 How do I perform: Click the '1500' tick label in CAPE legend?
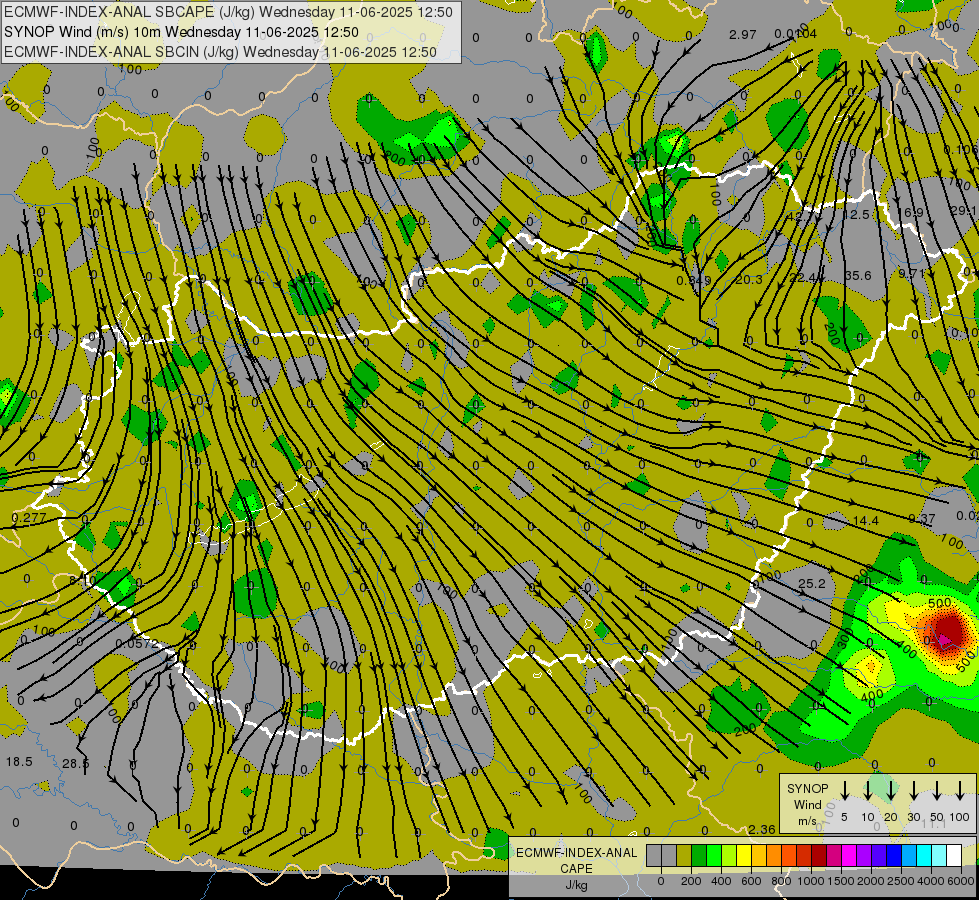841,881
